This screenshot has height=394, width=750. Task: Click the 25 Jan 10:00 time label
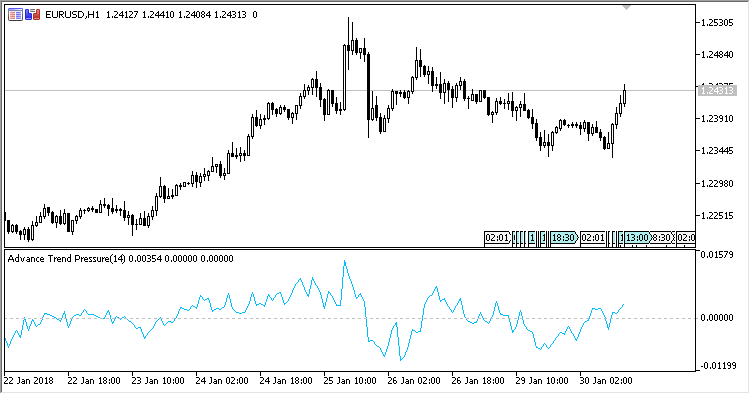350,381
